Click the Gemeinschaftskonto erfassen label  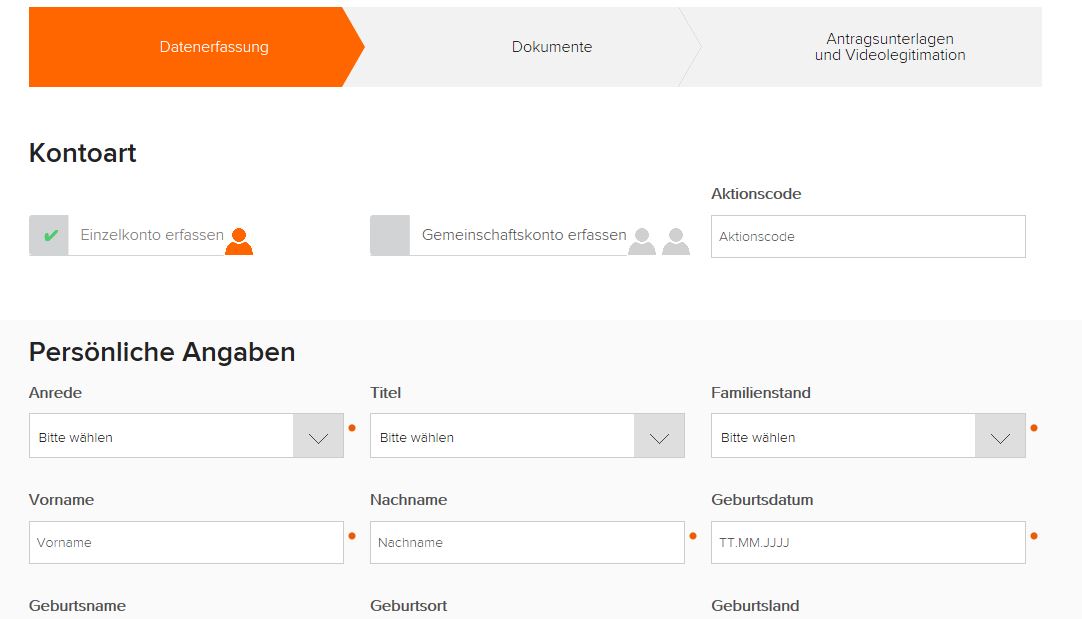[x=524, y=235]
